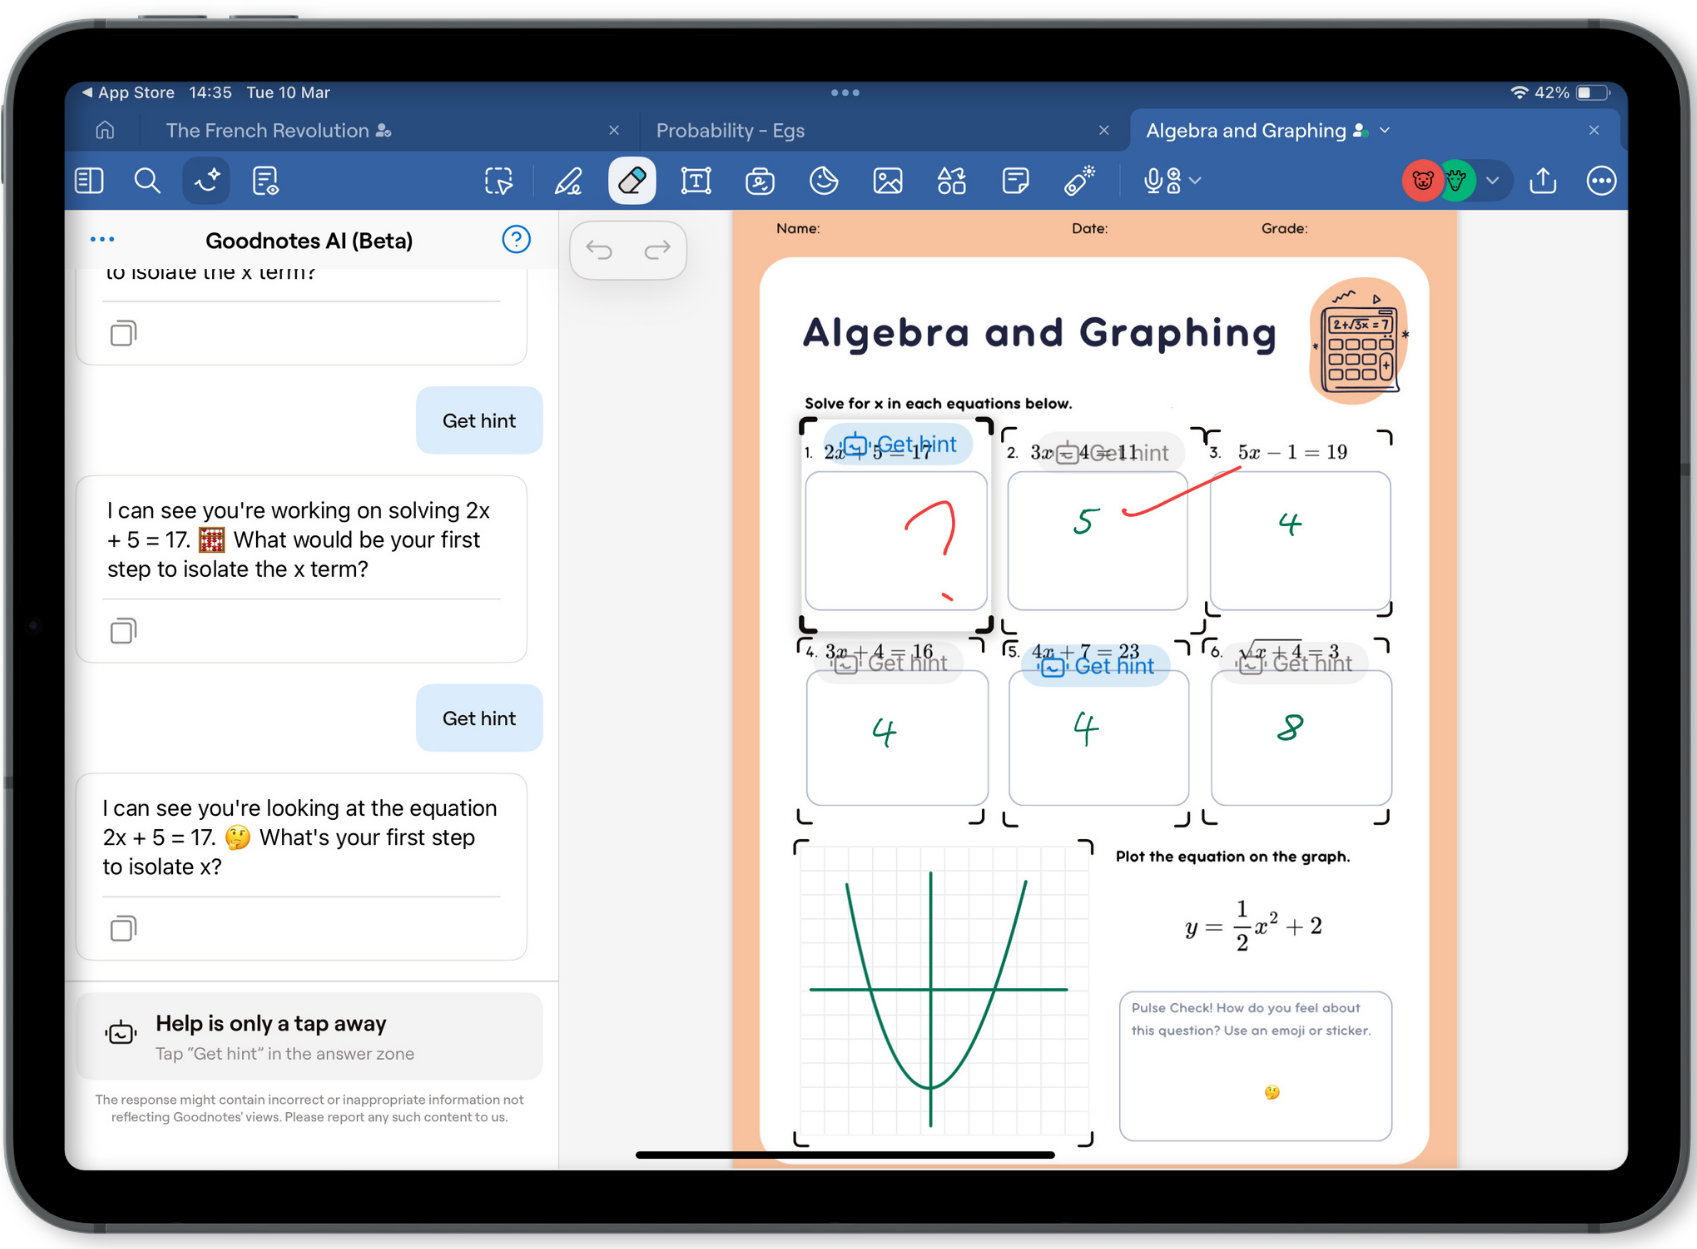1697x1249 pixels.
Task: Tap the Goodnotes AI (Beta) panel title
Action: (x=309, y=241)
